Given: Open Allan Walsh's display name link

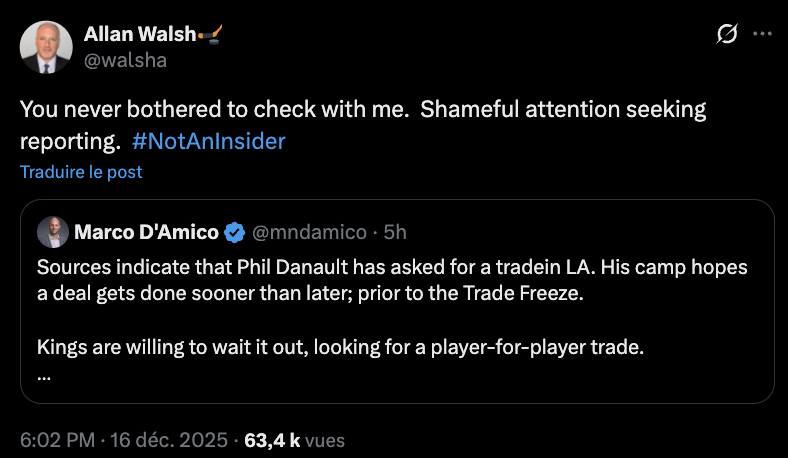Looking at the screenshot, I should point(139,35).
